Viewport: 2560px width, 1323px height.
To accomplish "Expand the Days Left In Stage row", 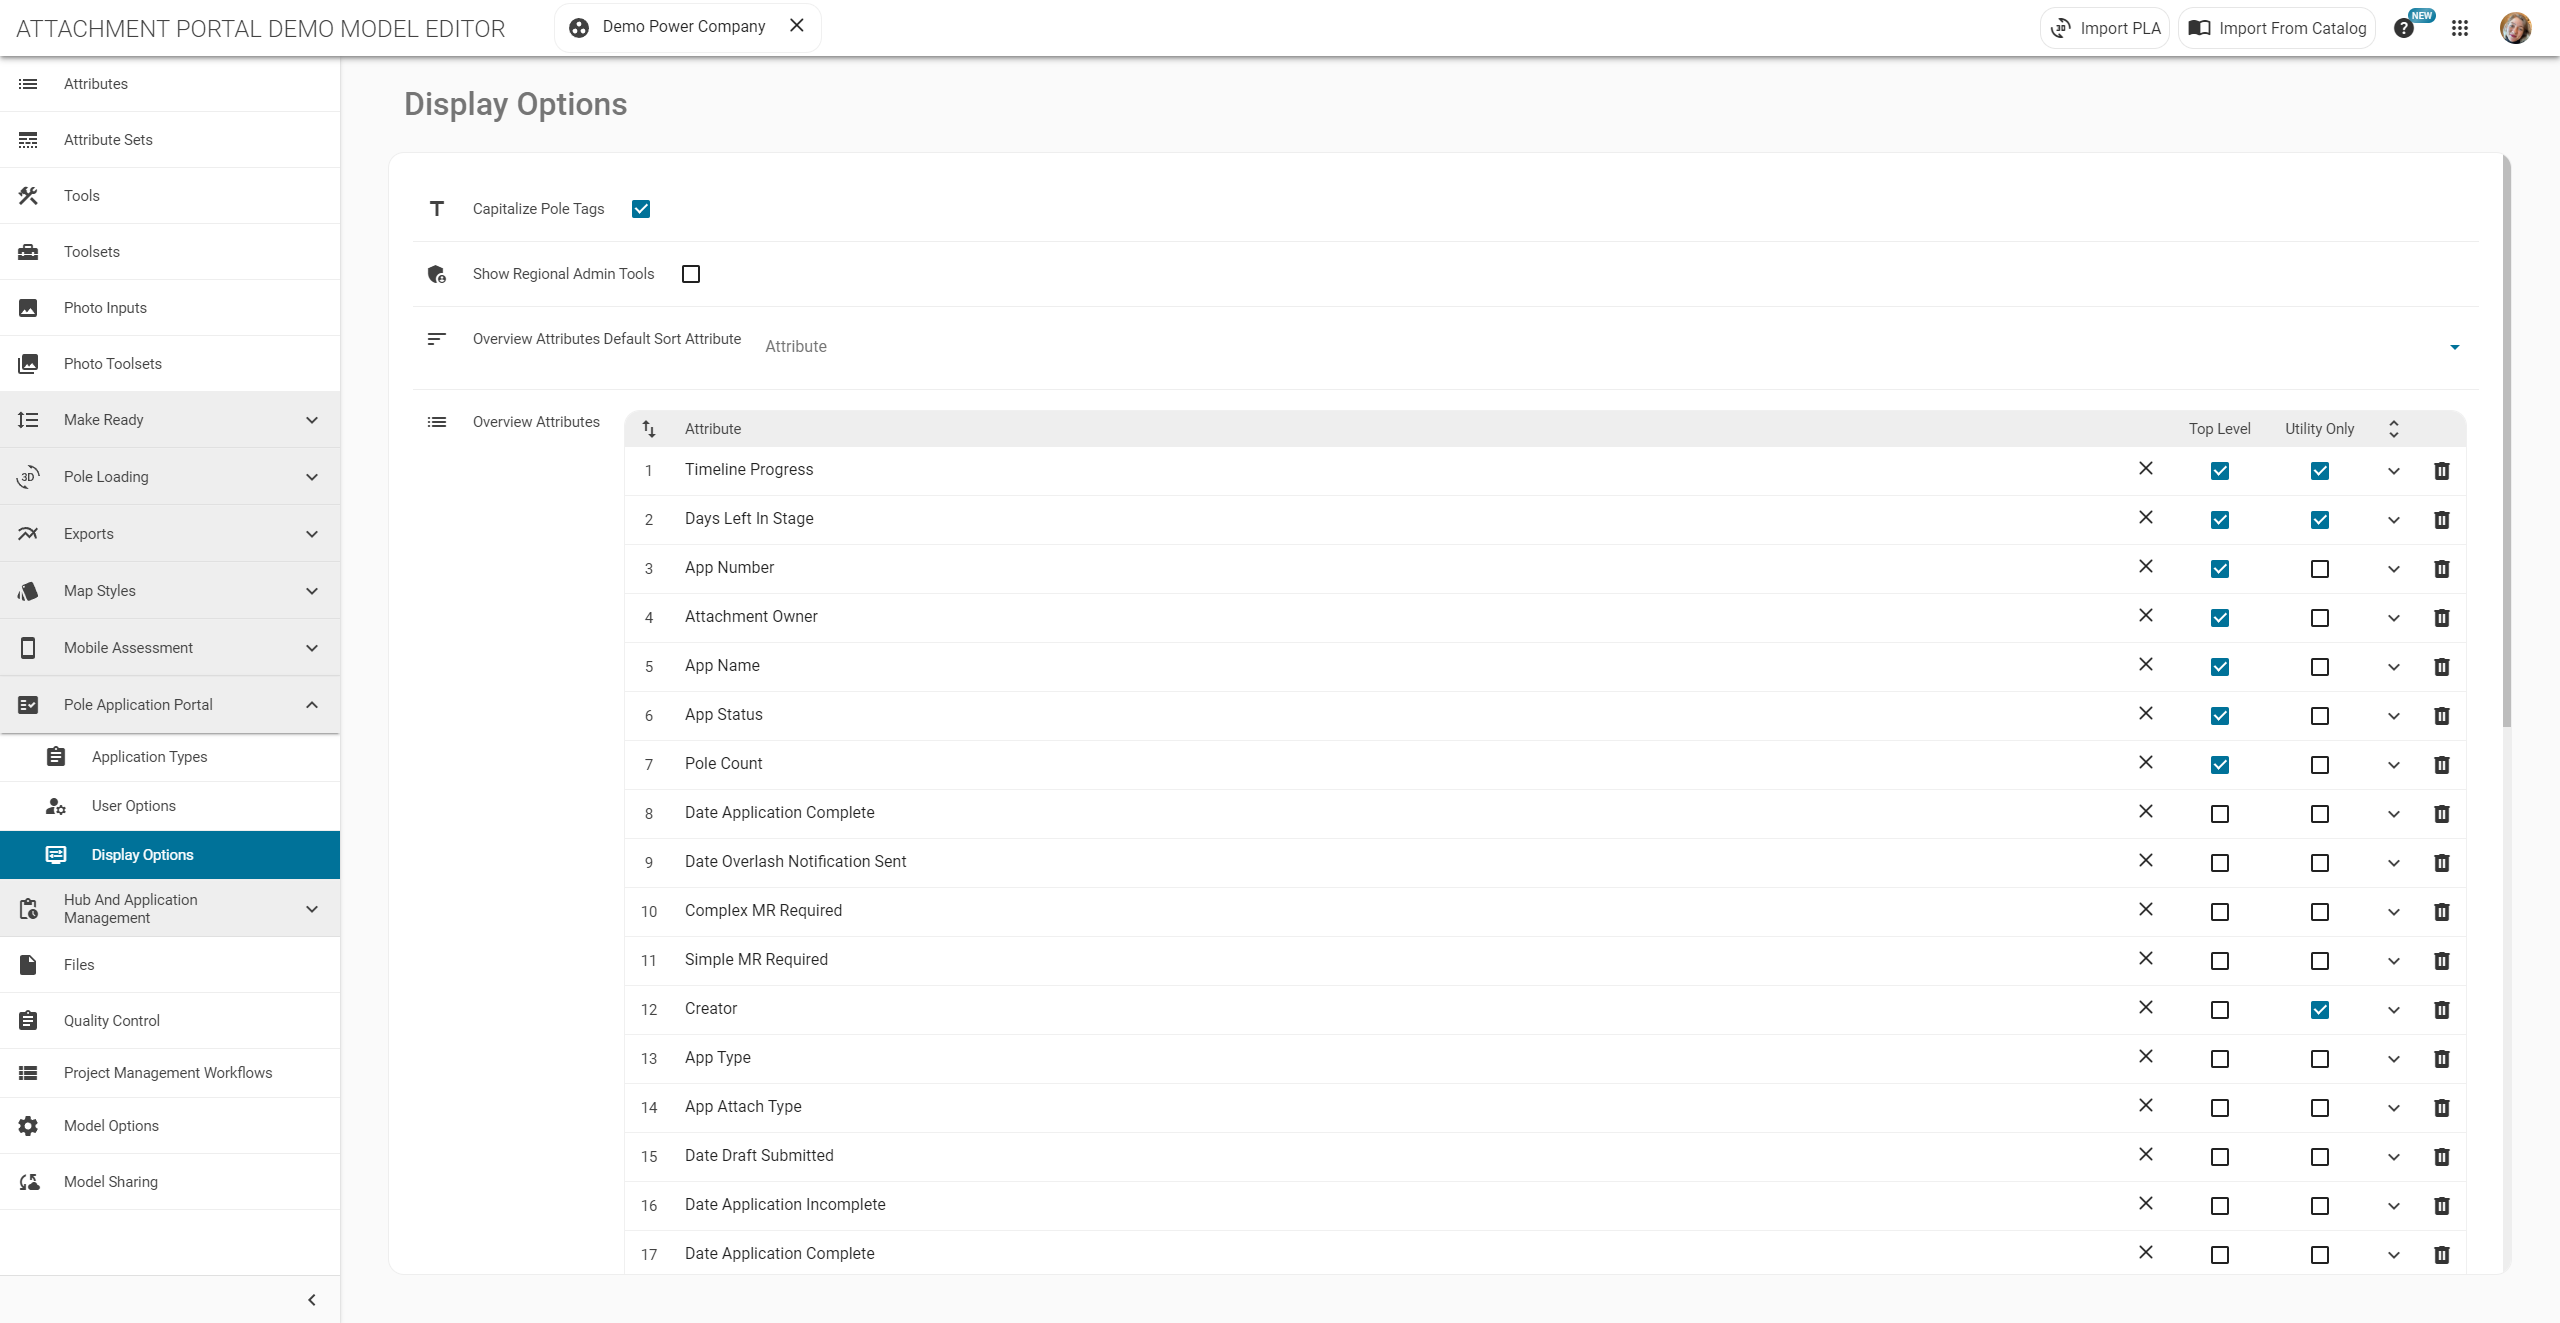I will point(2393,520).
